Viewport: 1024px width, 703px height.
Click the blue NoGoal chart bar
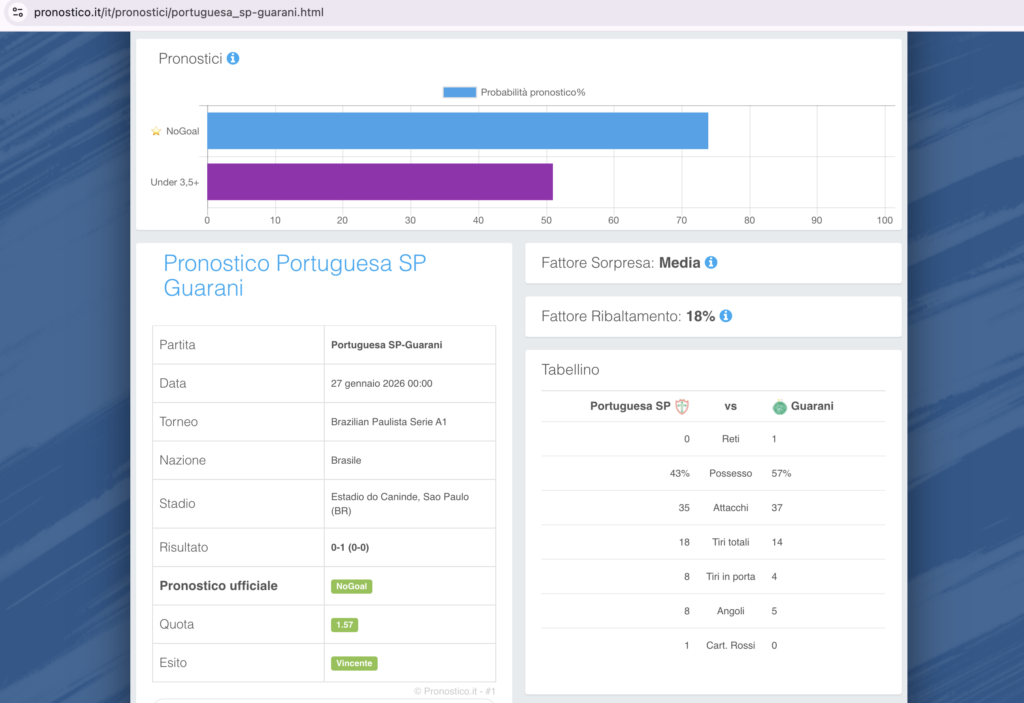(457, 131)
